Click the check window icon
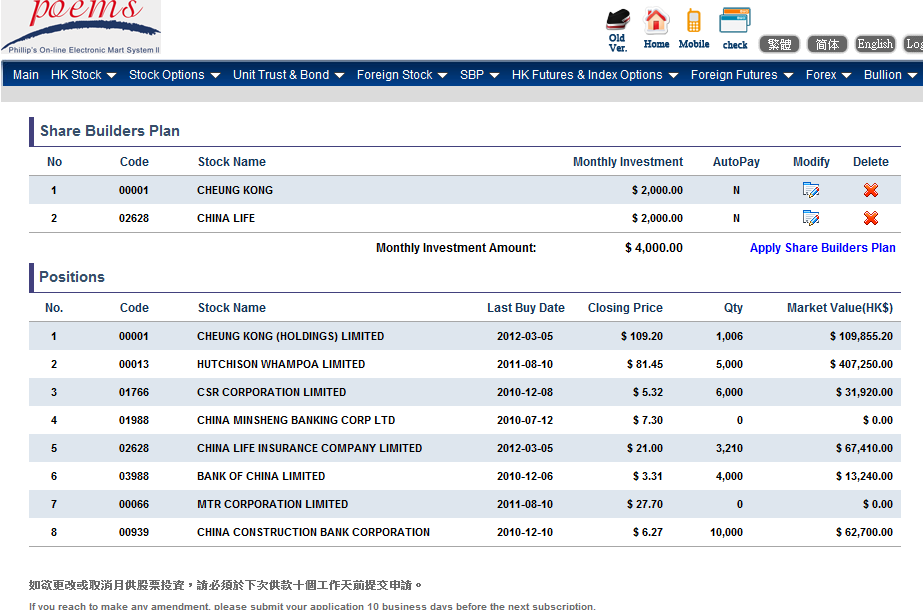Screen dimensions: 923x615 point(735,27)
